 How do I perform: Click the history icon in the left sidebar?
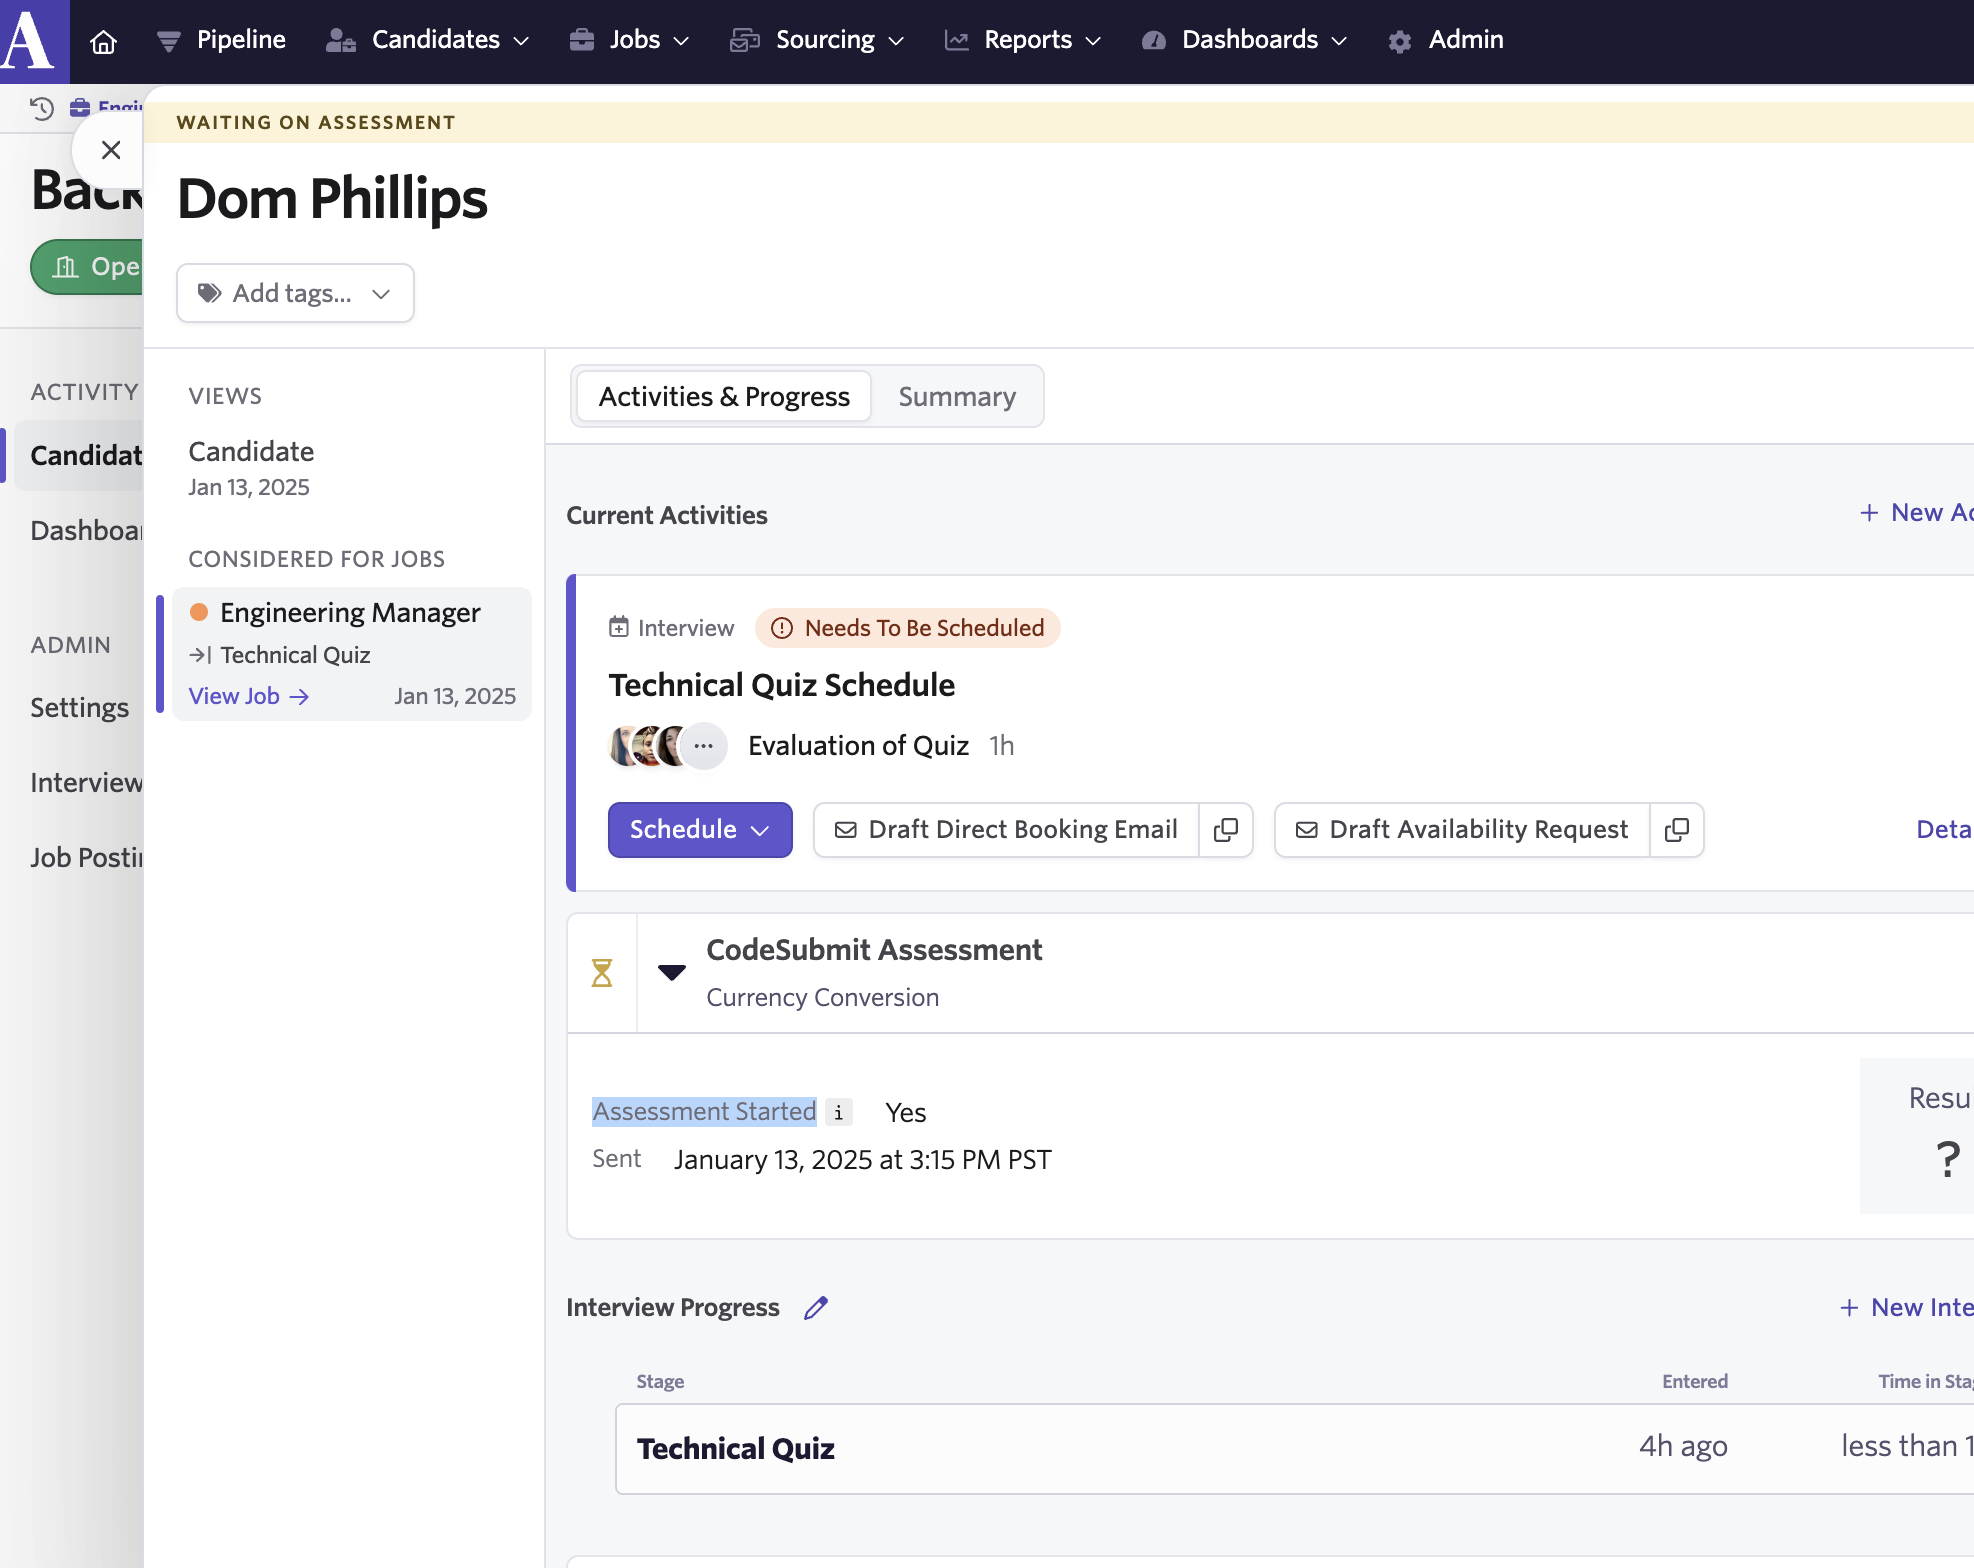[40, 108]
